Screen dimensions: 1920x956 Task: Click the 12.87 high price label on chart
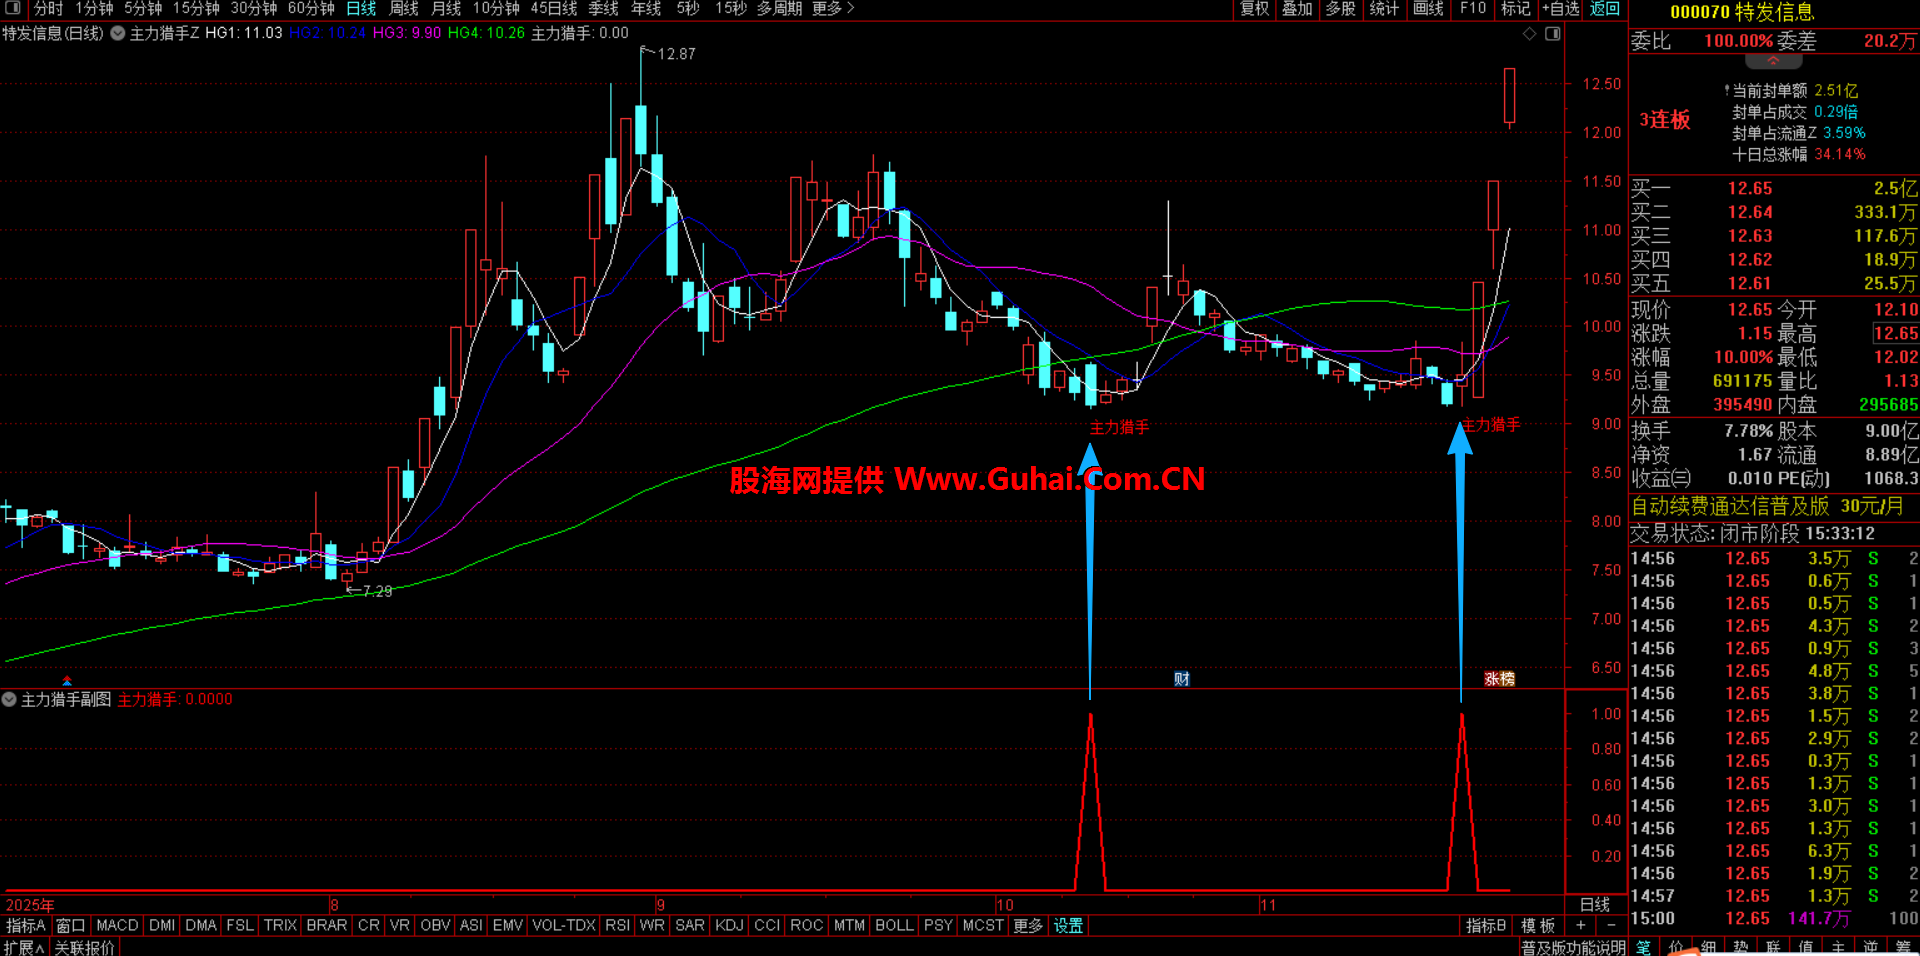pyautogui.click(x=676, y=54)
